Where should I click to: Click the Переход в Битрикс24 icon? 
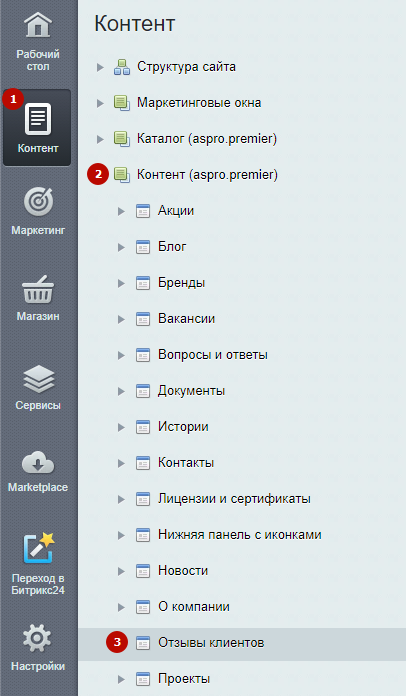[x=38, y=547]
